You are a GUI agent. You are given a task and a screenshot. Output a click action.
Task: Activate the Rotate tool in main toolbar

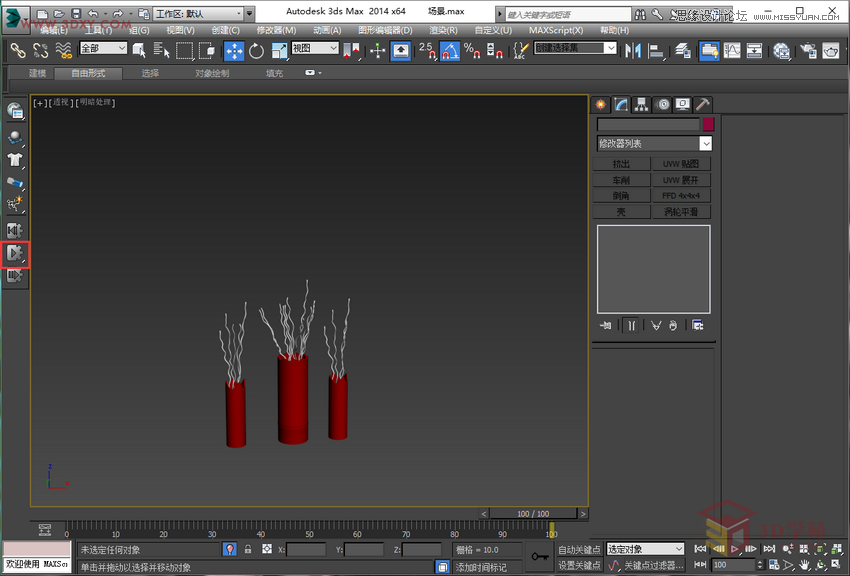pyautogui.click(x=257, y=51)
